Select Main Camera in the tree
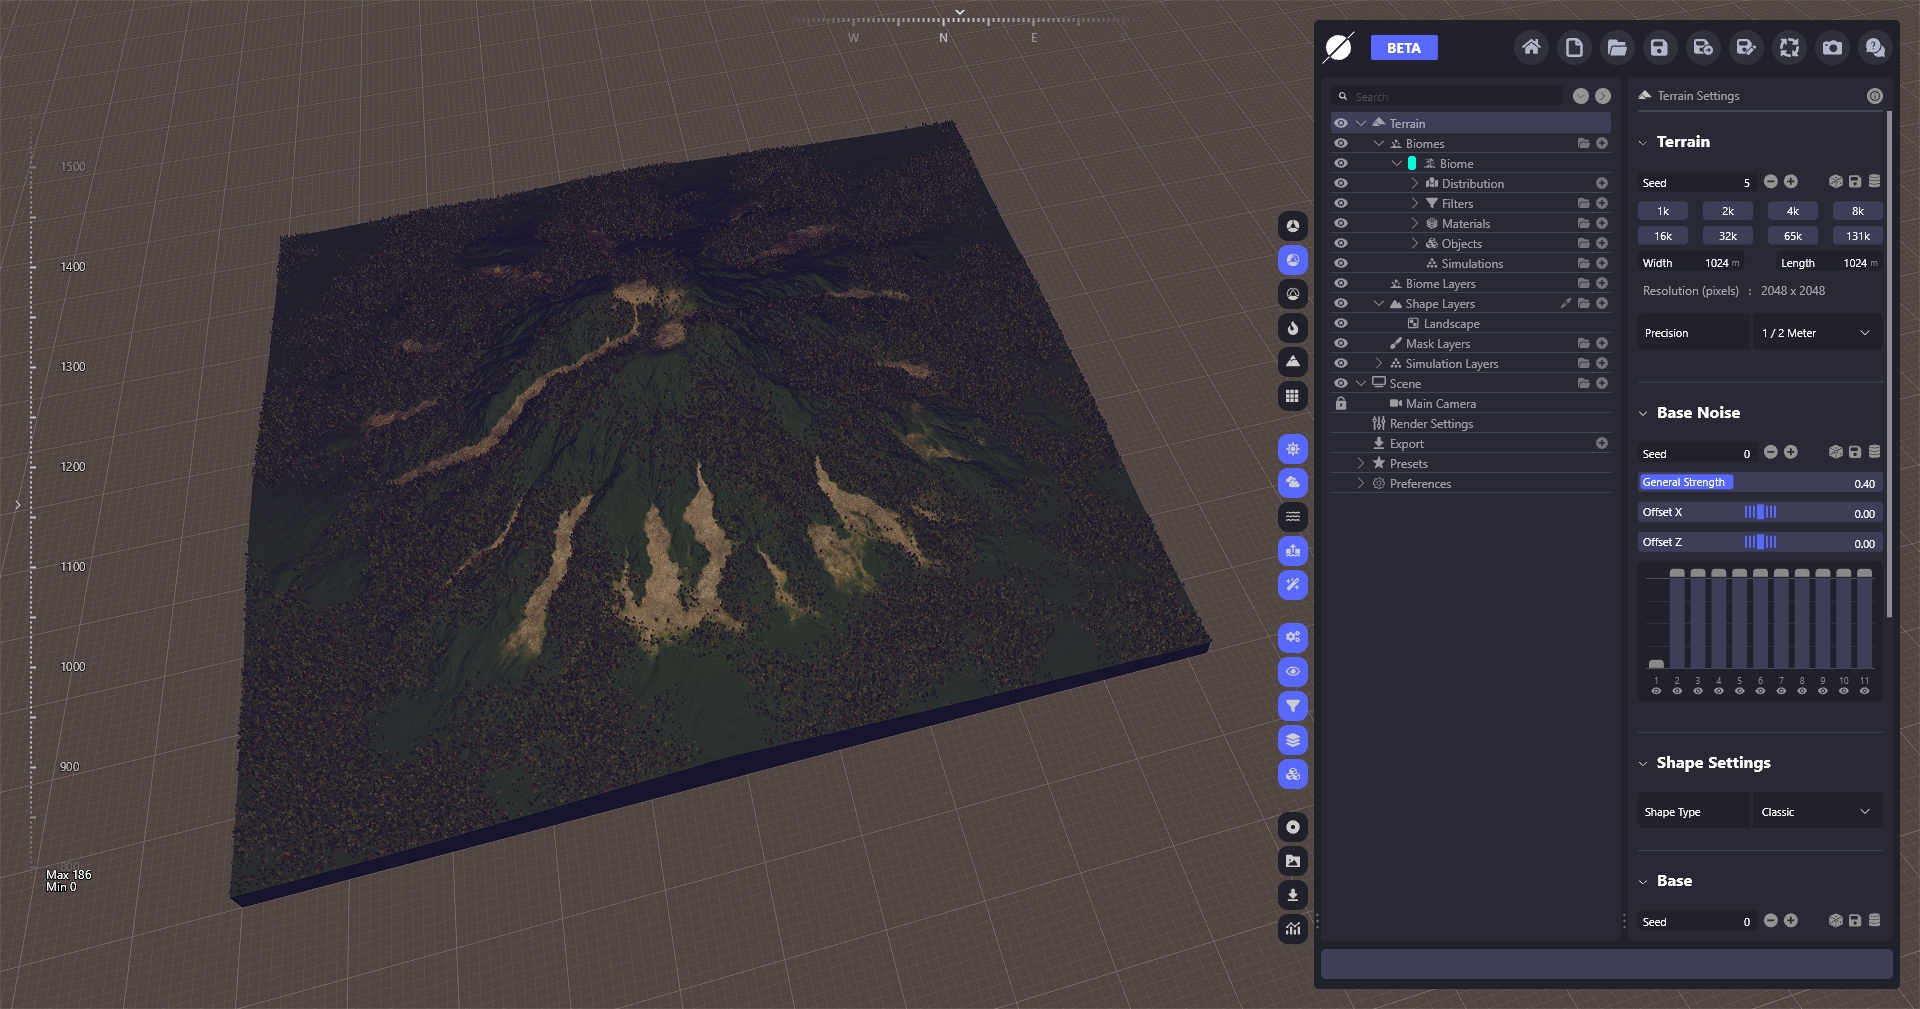 [x=1440, y=404]
